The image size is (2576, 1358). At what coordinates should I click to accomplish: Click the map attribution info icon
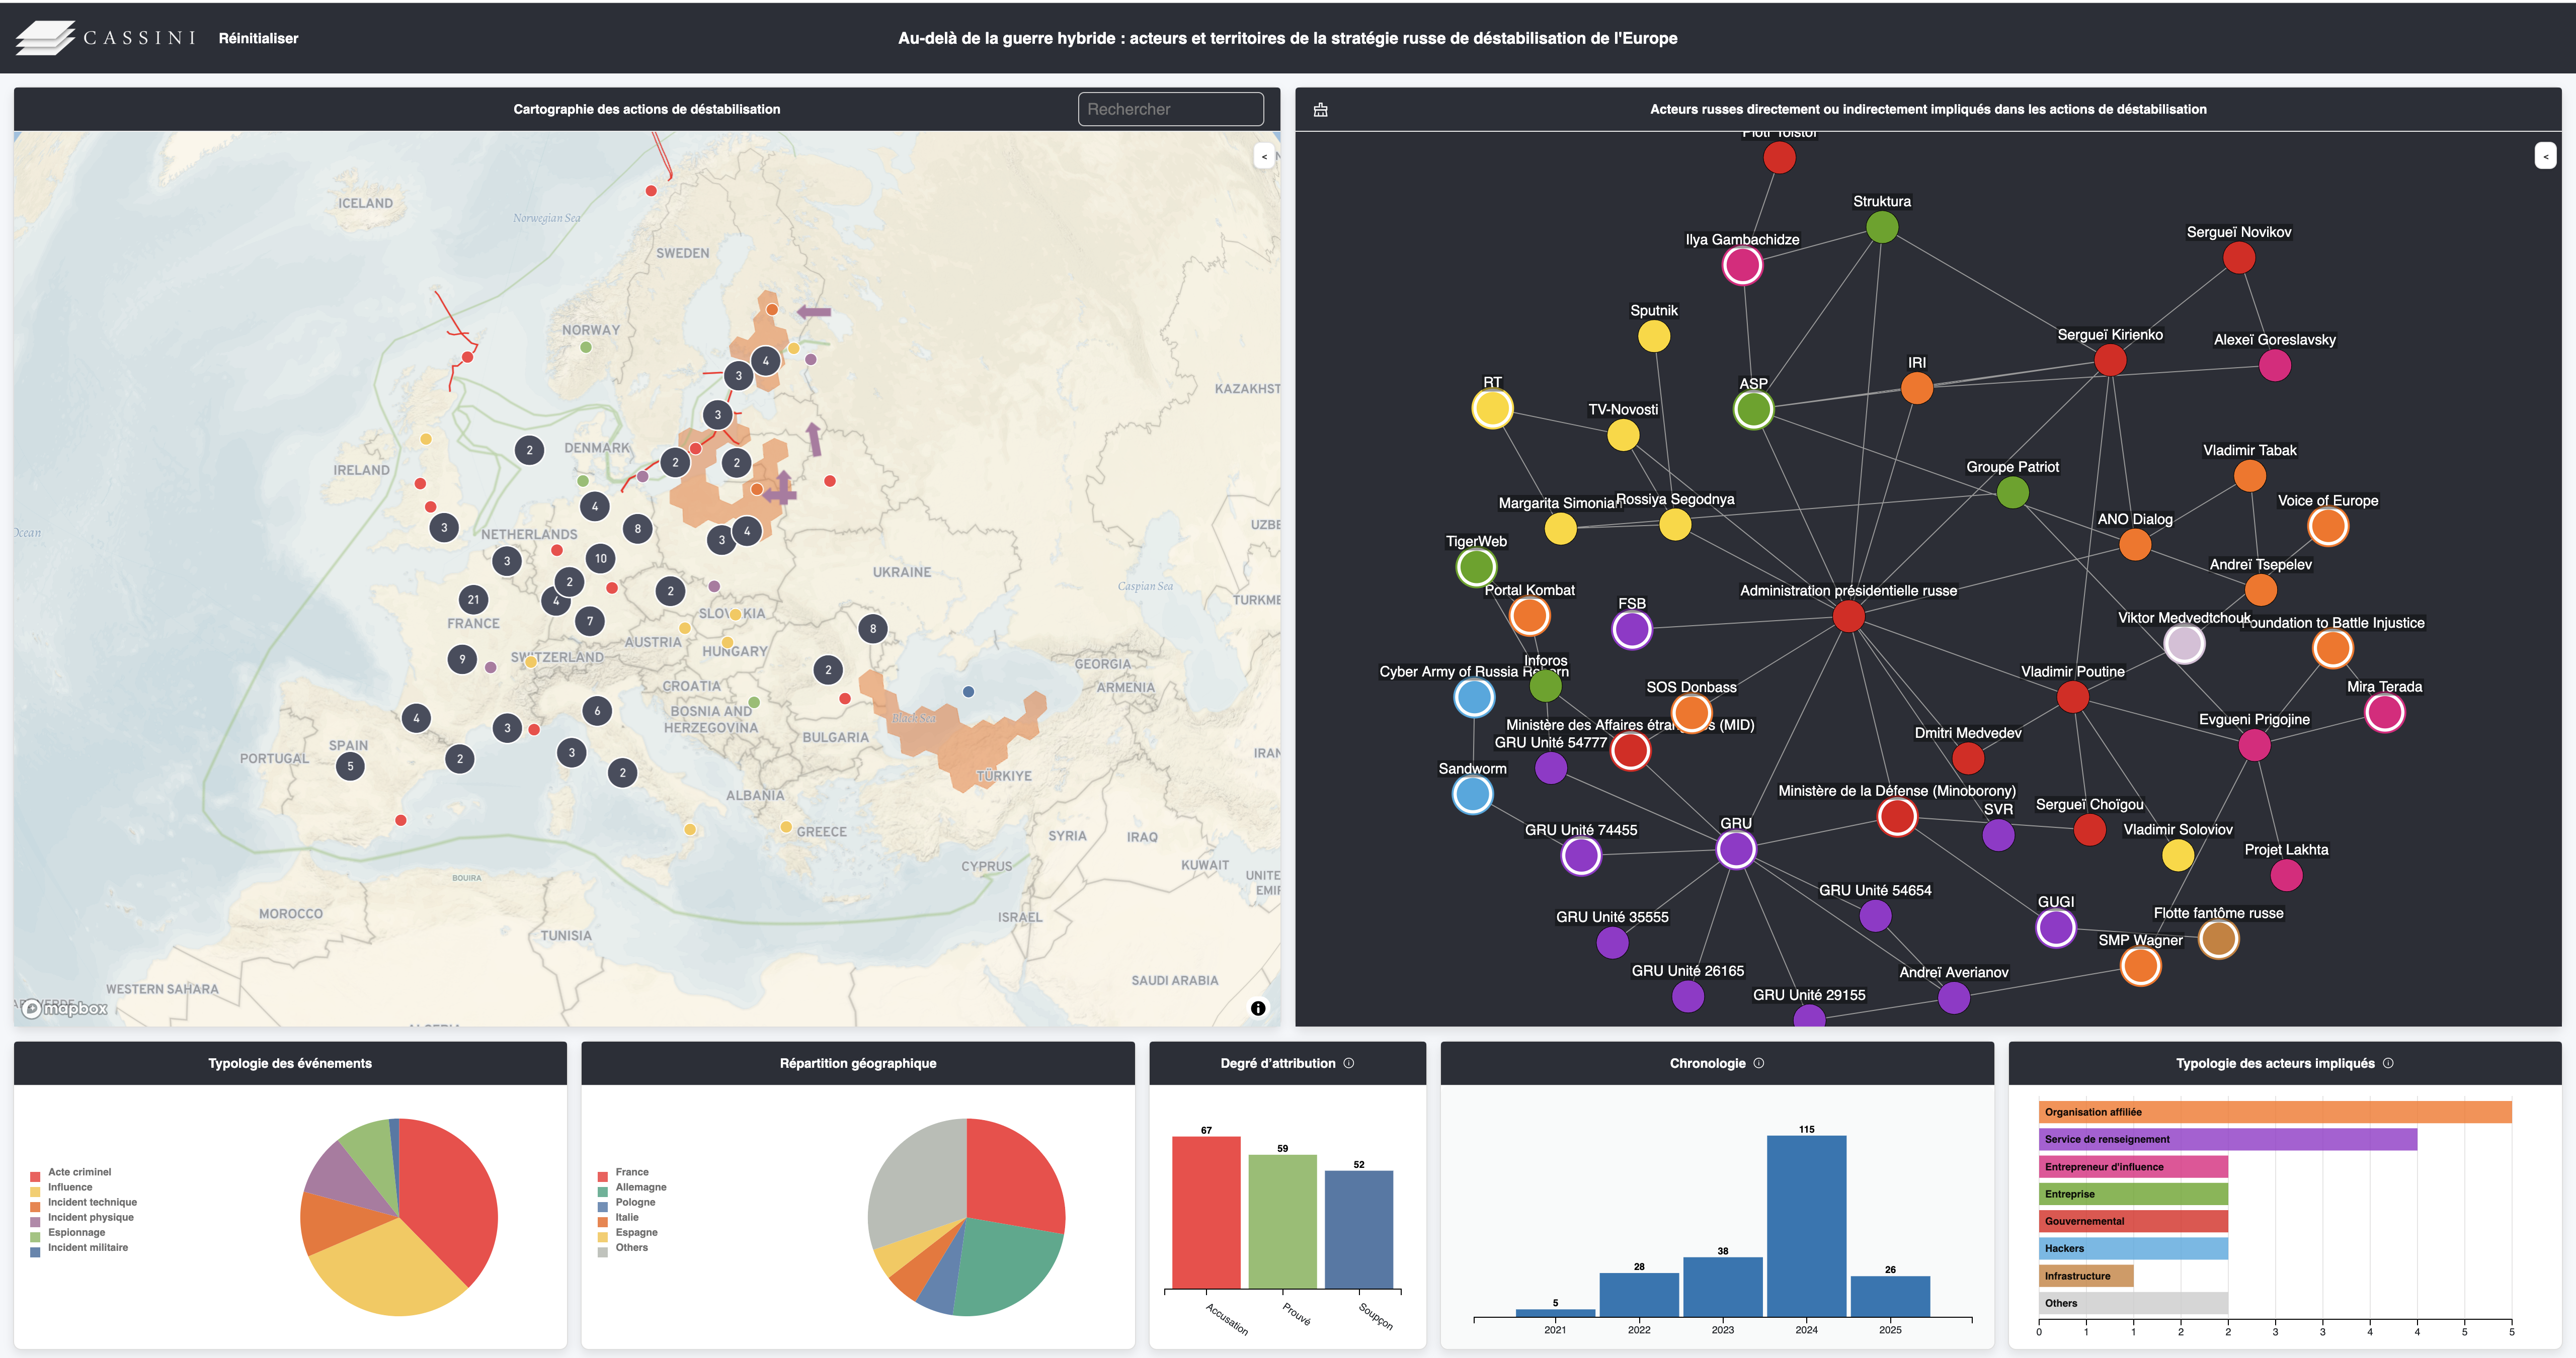pos(1258,1008)
